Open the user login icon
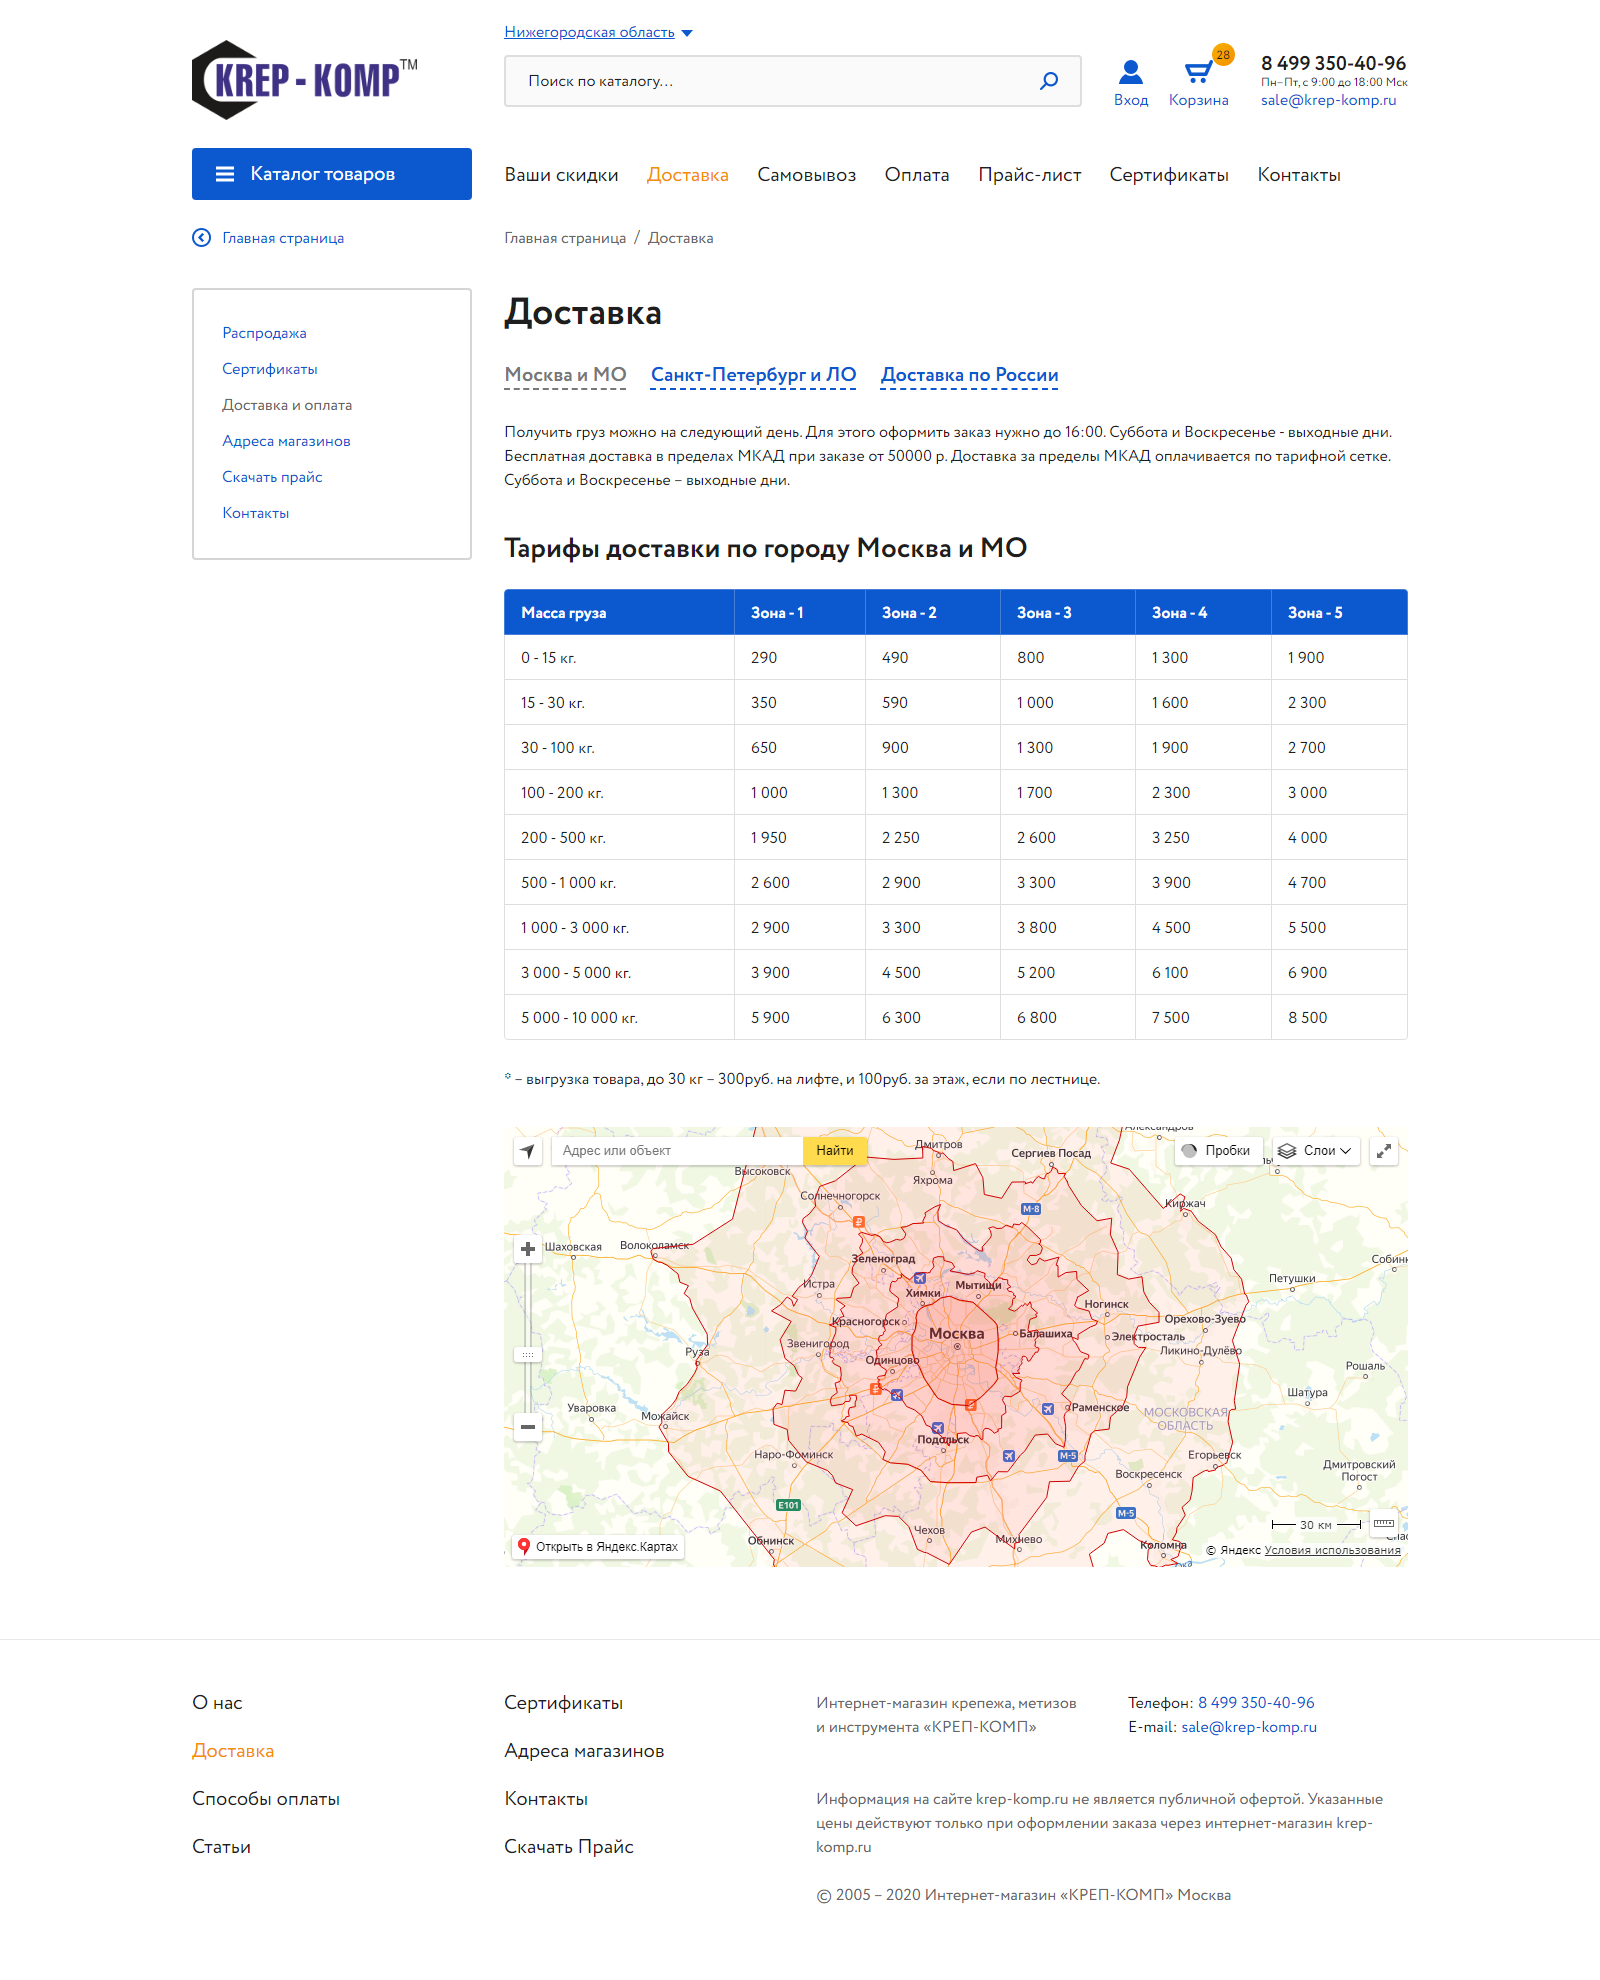Viewport: 1600px width, 1980px height. point(1131,72)
